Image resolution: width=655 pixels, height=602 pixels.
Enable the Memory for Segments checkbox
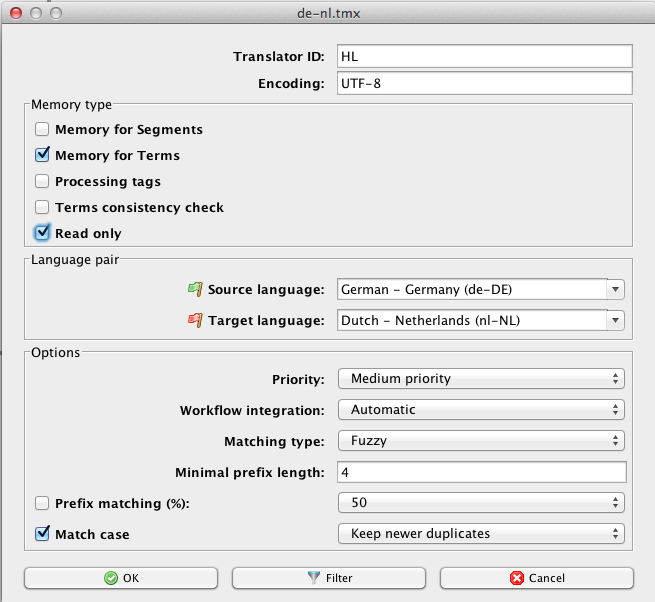click(x=42, y=129)
